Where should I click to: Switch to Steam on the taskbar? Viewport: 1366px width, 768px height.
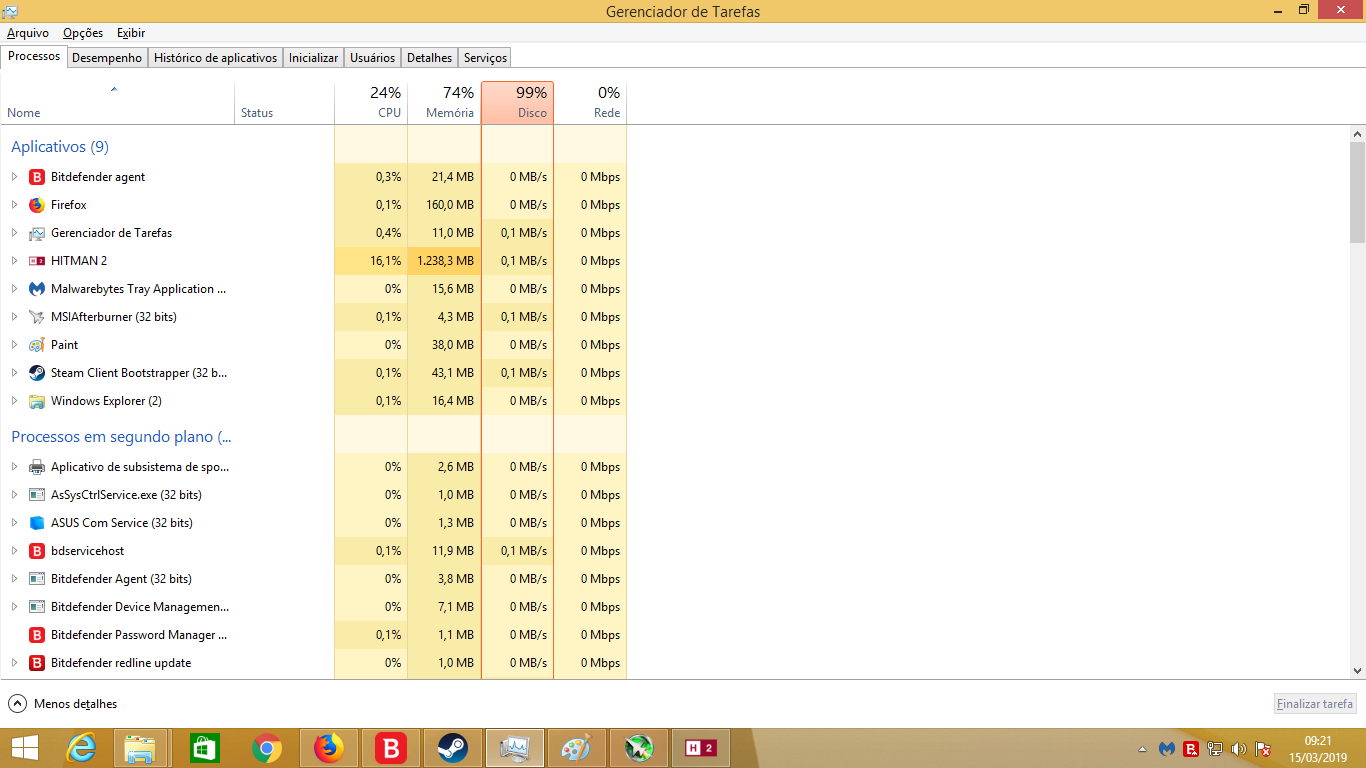point(453,748)
